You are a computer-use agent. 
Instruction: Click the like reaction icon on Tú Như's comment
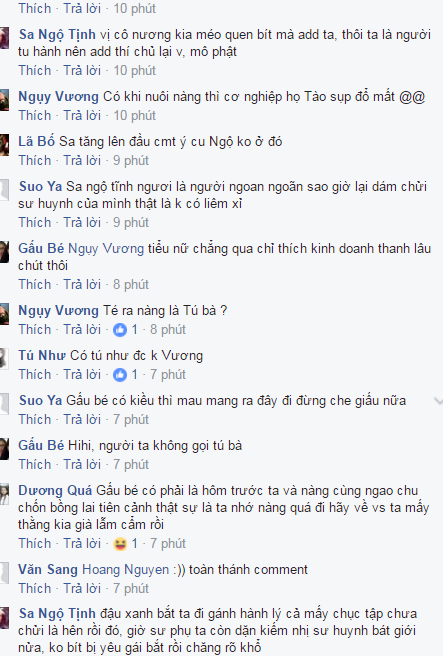point(120,375)
